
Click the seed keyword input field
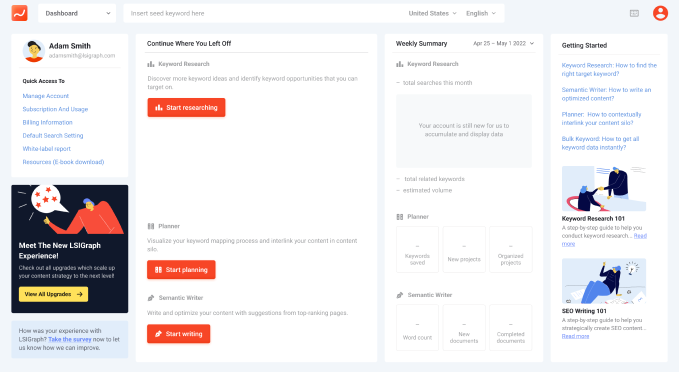pos(264,13)
